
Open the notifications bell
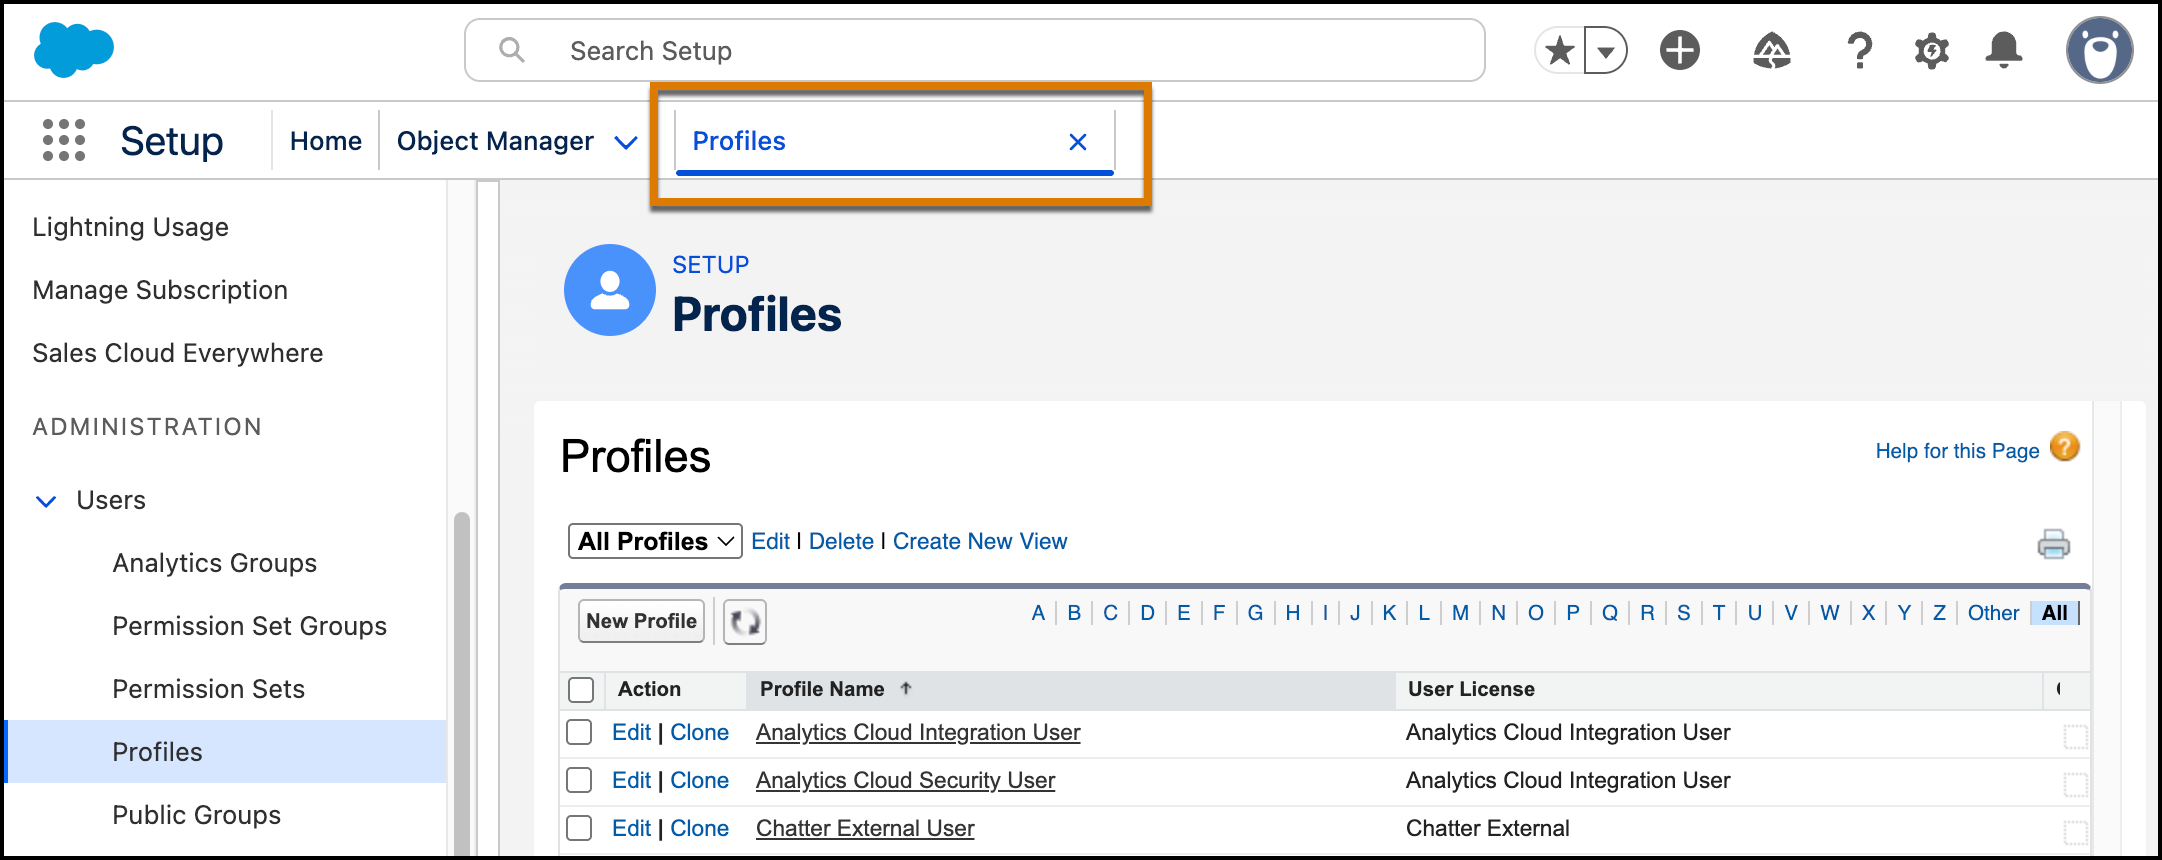pos(2004,50)
